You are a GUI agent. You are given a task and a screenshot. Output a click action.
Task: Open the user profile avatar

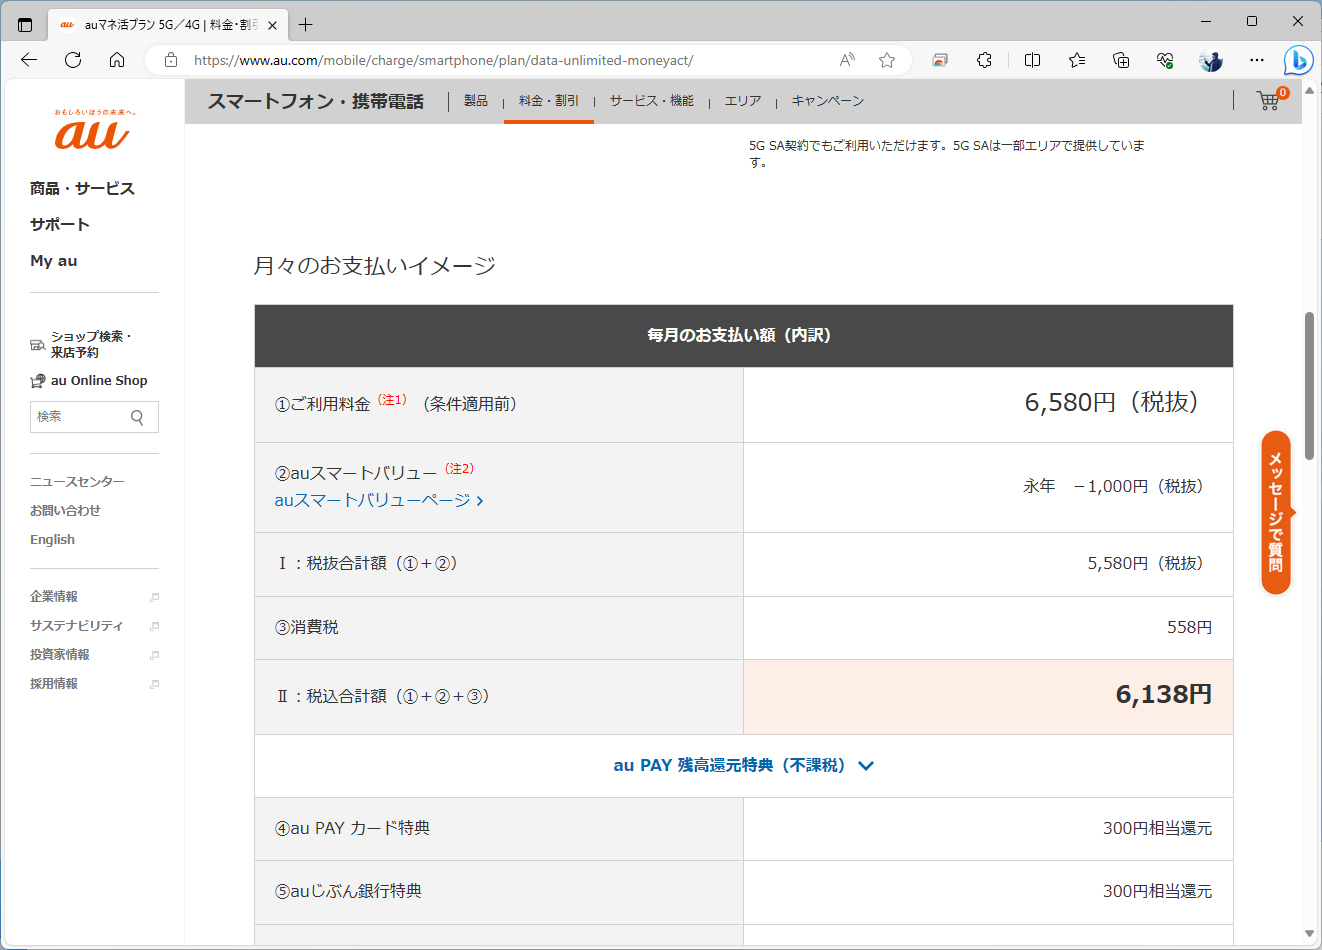(x=1211, y=60)
